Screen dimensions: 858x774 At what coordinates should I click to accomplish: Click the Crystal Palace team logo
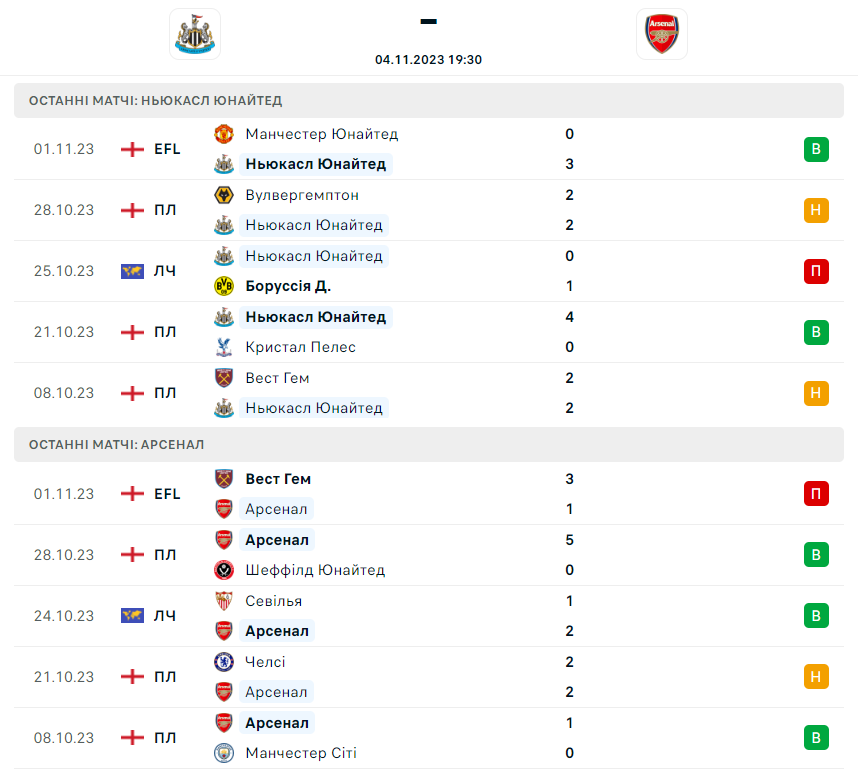click(224, 347)
